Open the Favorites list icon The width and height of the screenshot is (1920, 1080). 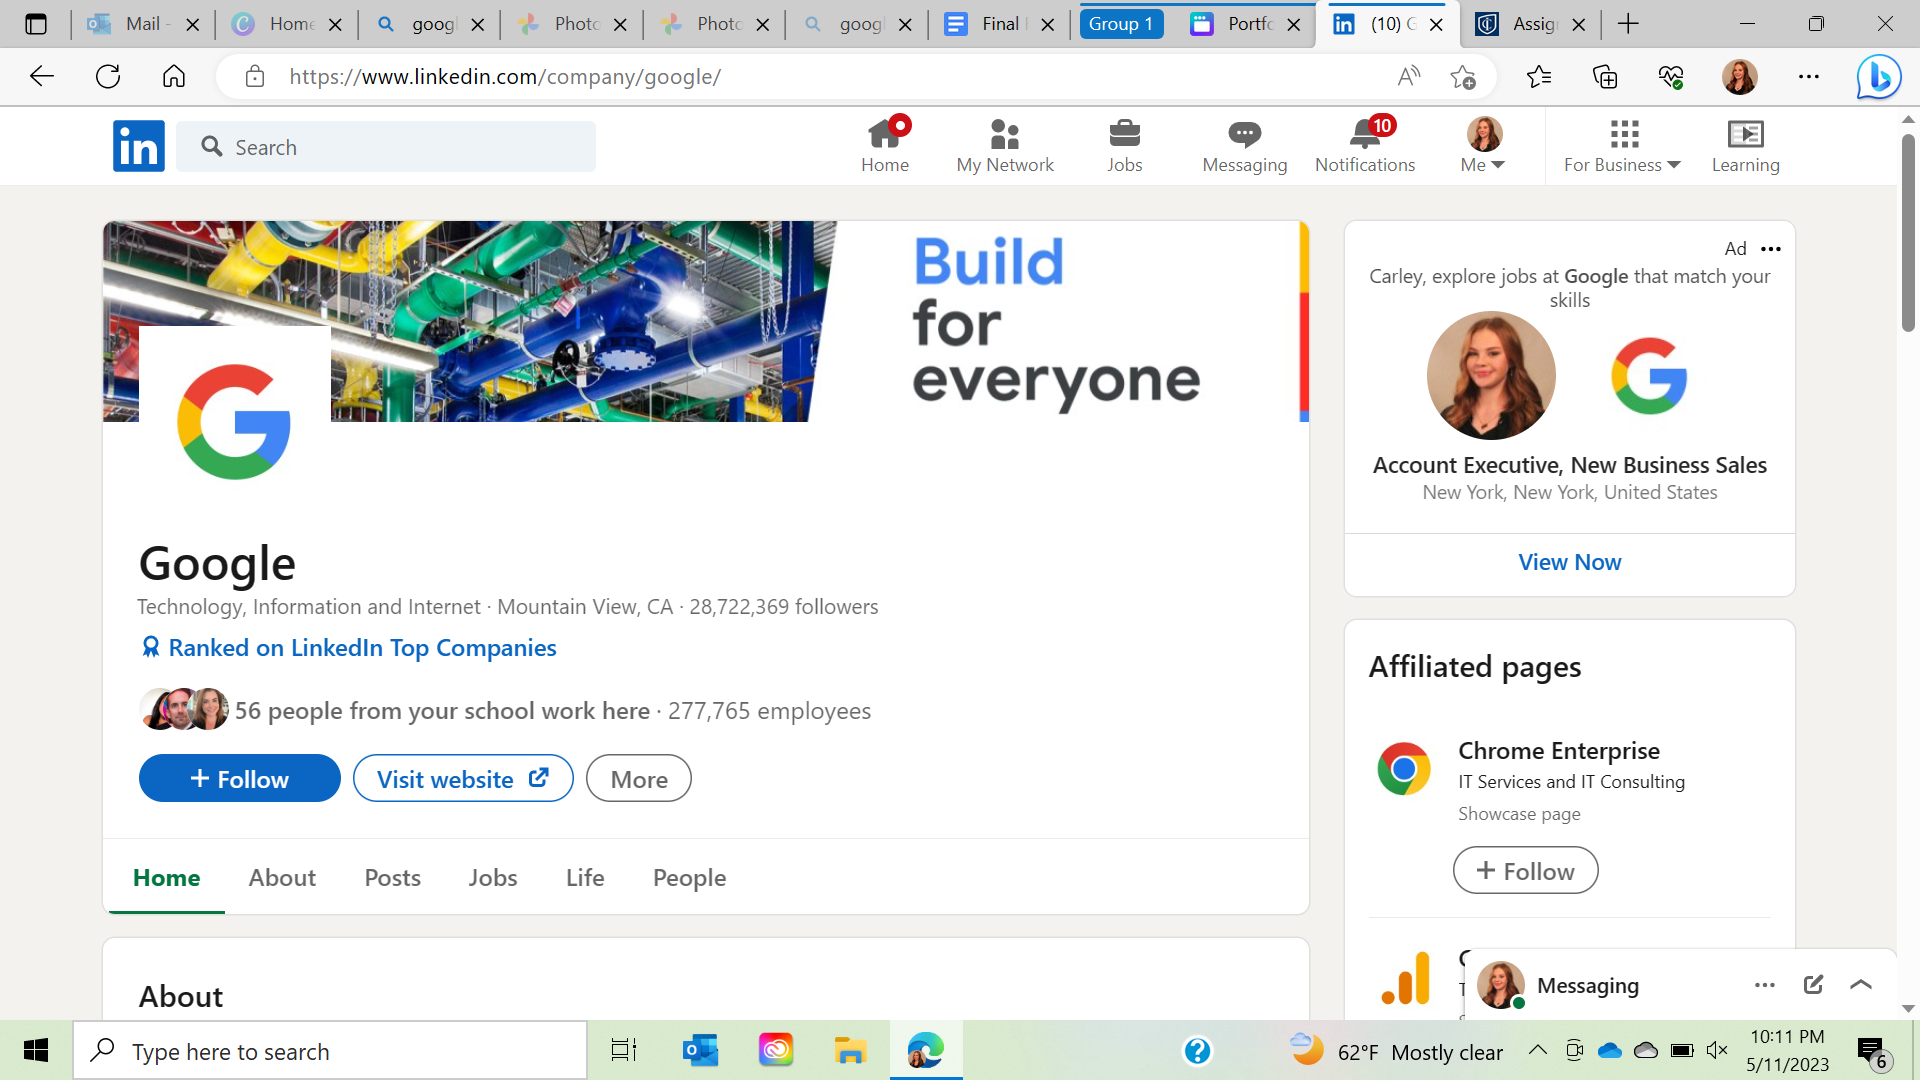(x=1539, y=76)
